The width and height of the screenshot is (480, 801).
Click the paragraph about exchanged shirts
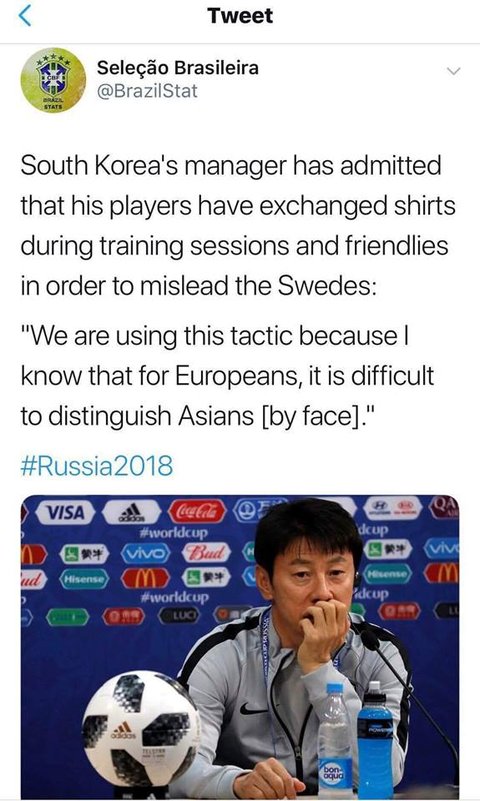click(x=238, y=225)
